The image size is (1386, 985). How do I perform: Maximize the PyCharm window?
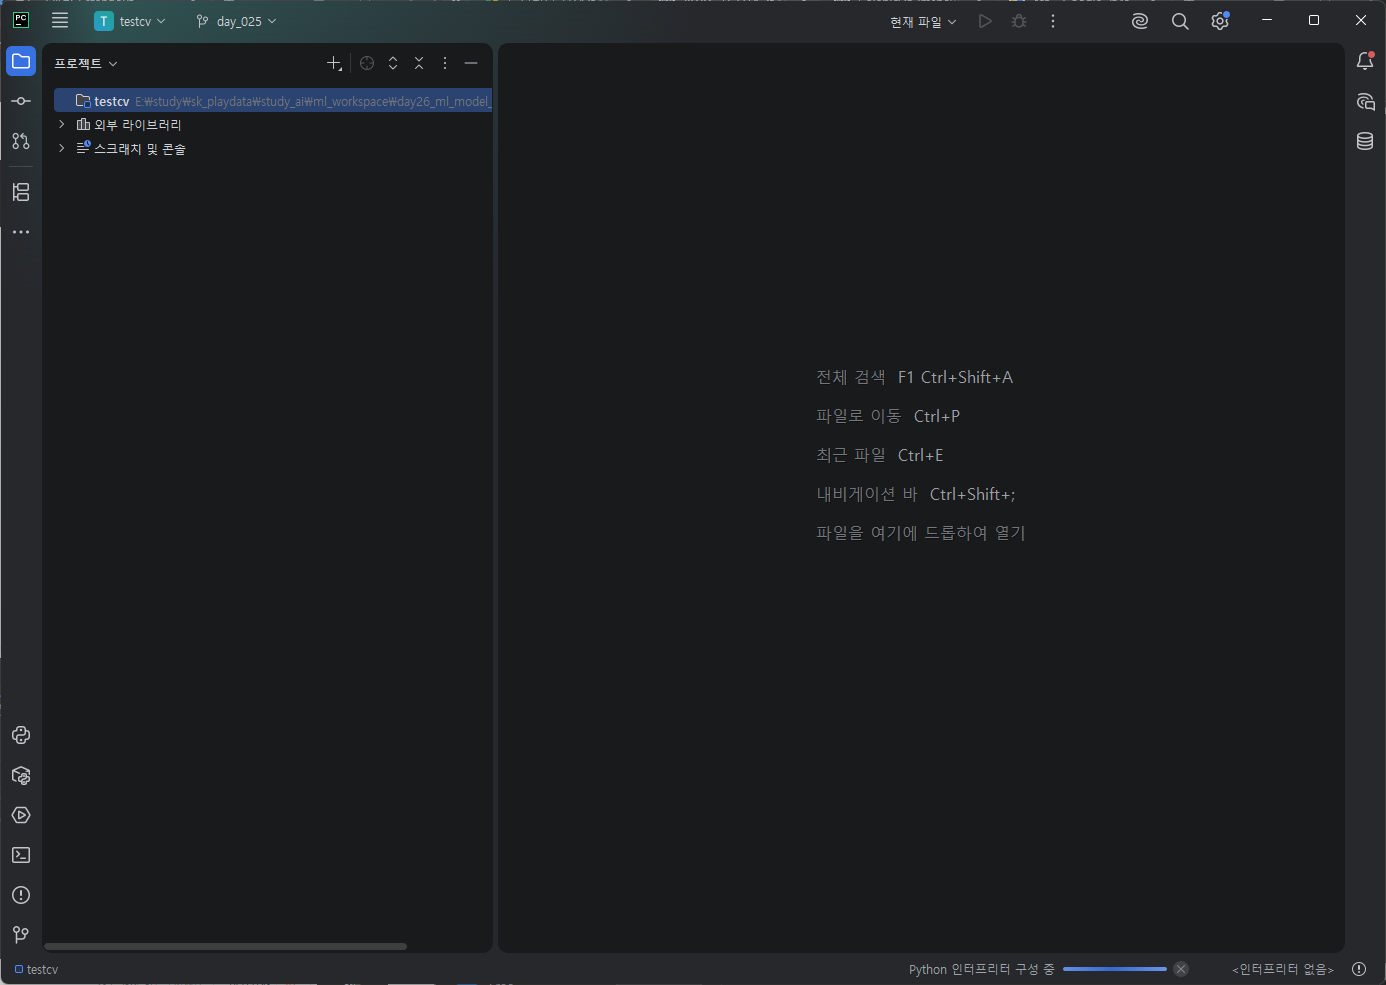click(x=1314, y=20)
